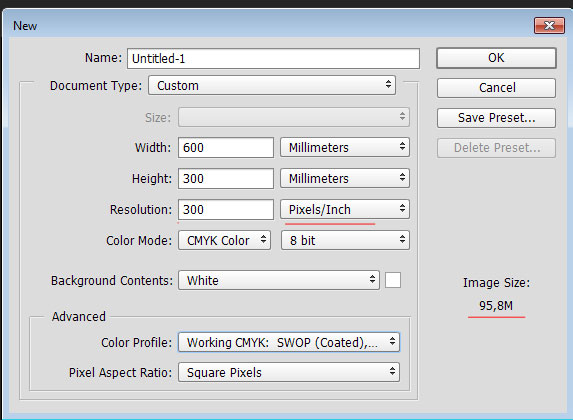Viewport: 573px width, 420px height.
Task: Click the Cancel button
Action: pyautogui.click(x=496, y=88)
